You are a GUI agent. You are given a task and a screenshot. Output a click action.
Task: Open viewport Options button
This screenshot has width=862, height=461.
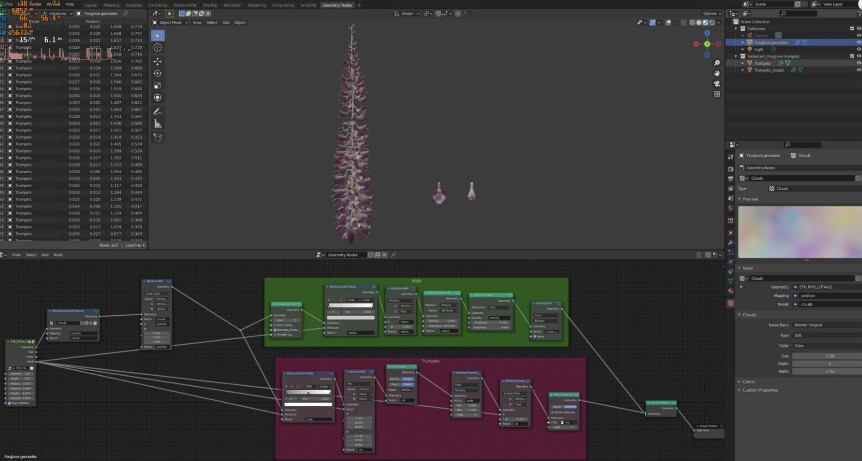click(711, 13)
